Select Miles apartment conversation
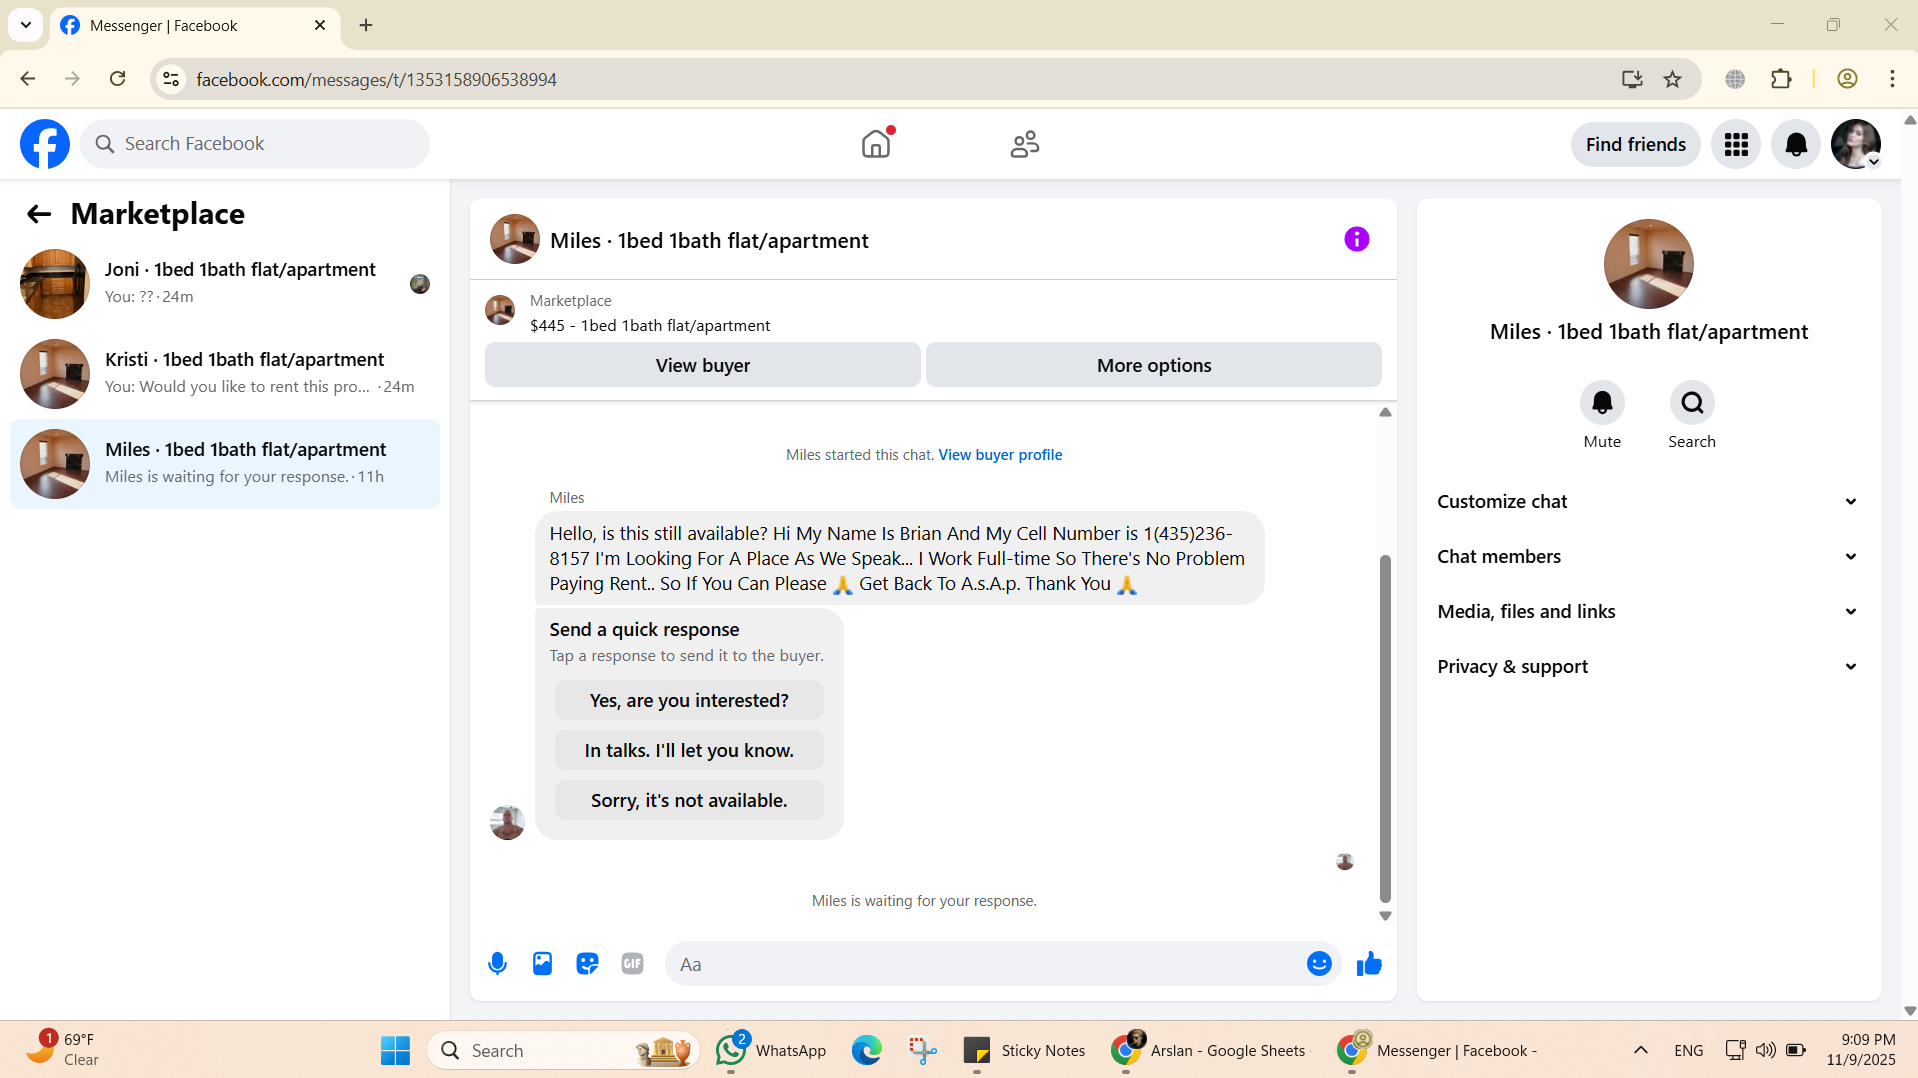Image resolution: width=1918 pixels, height=1078 pixels. pos(225,464)
